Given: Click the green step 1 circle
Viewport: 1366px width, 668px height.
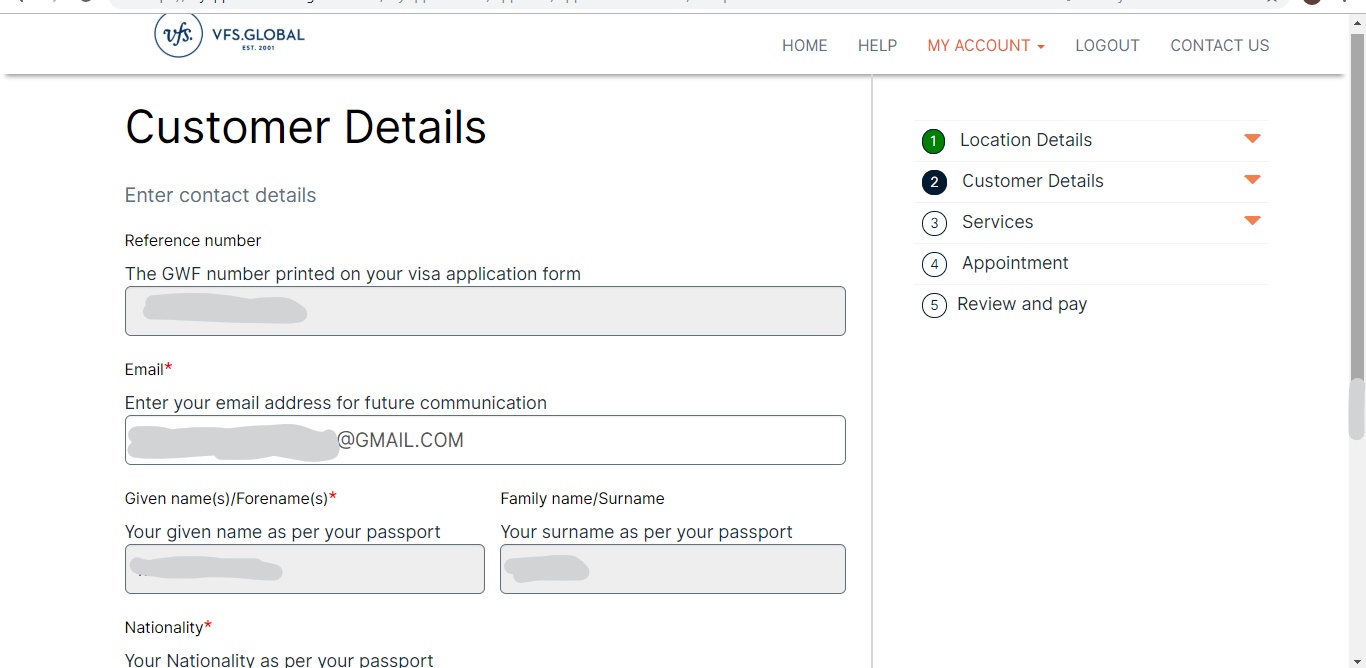Looking at the screenshot, I should click(x=933, y=141).
